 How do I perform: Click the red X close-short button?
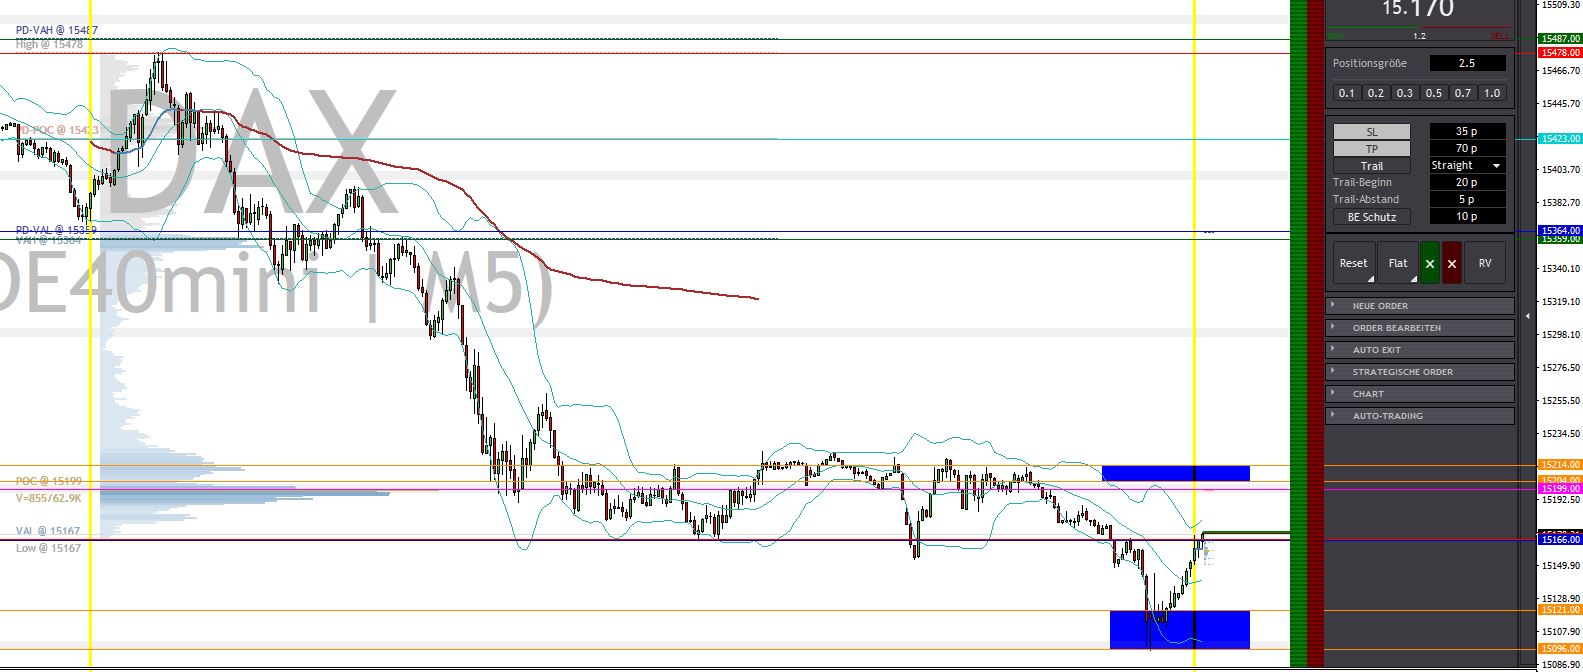(1452, 263)
